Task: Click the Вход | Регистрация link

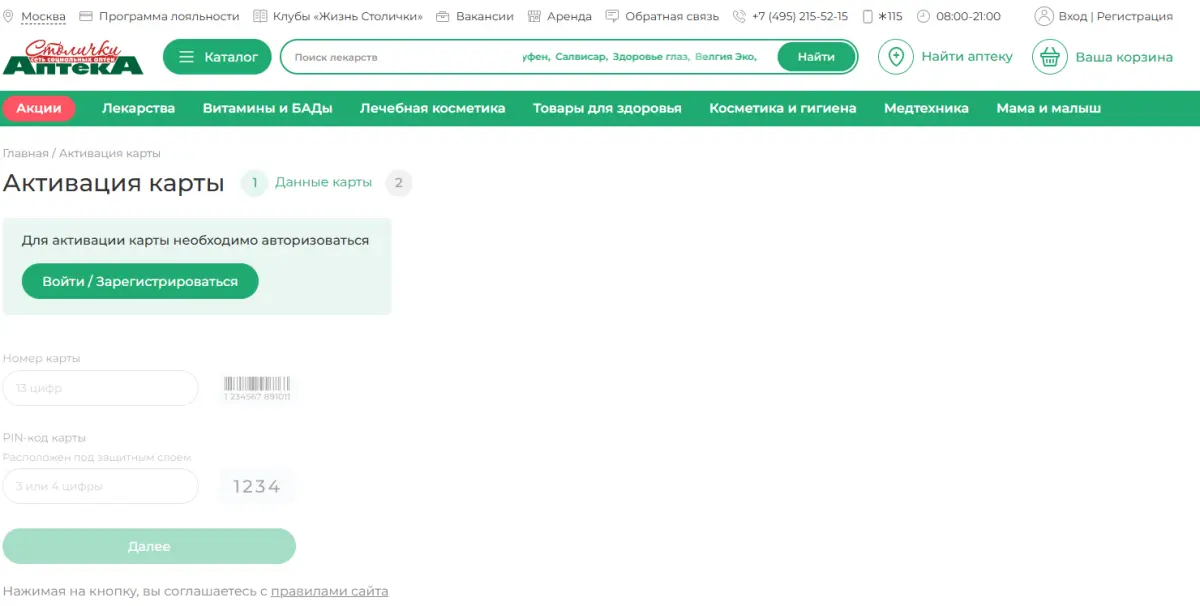Action: 1116,16
